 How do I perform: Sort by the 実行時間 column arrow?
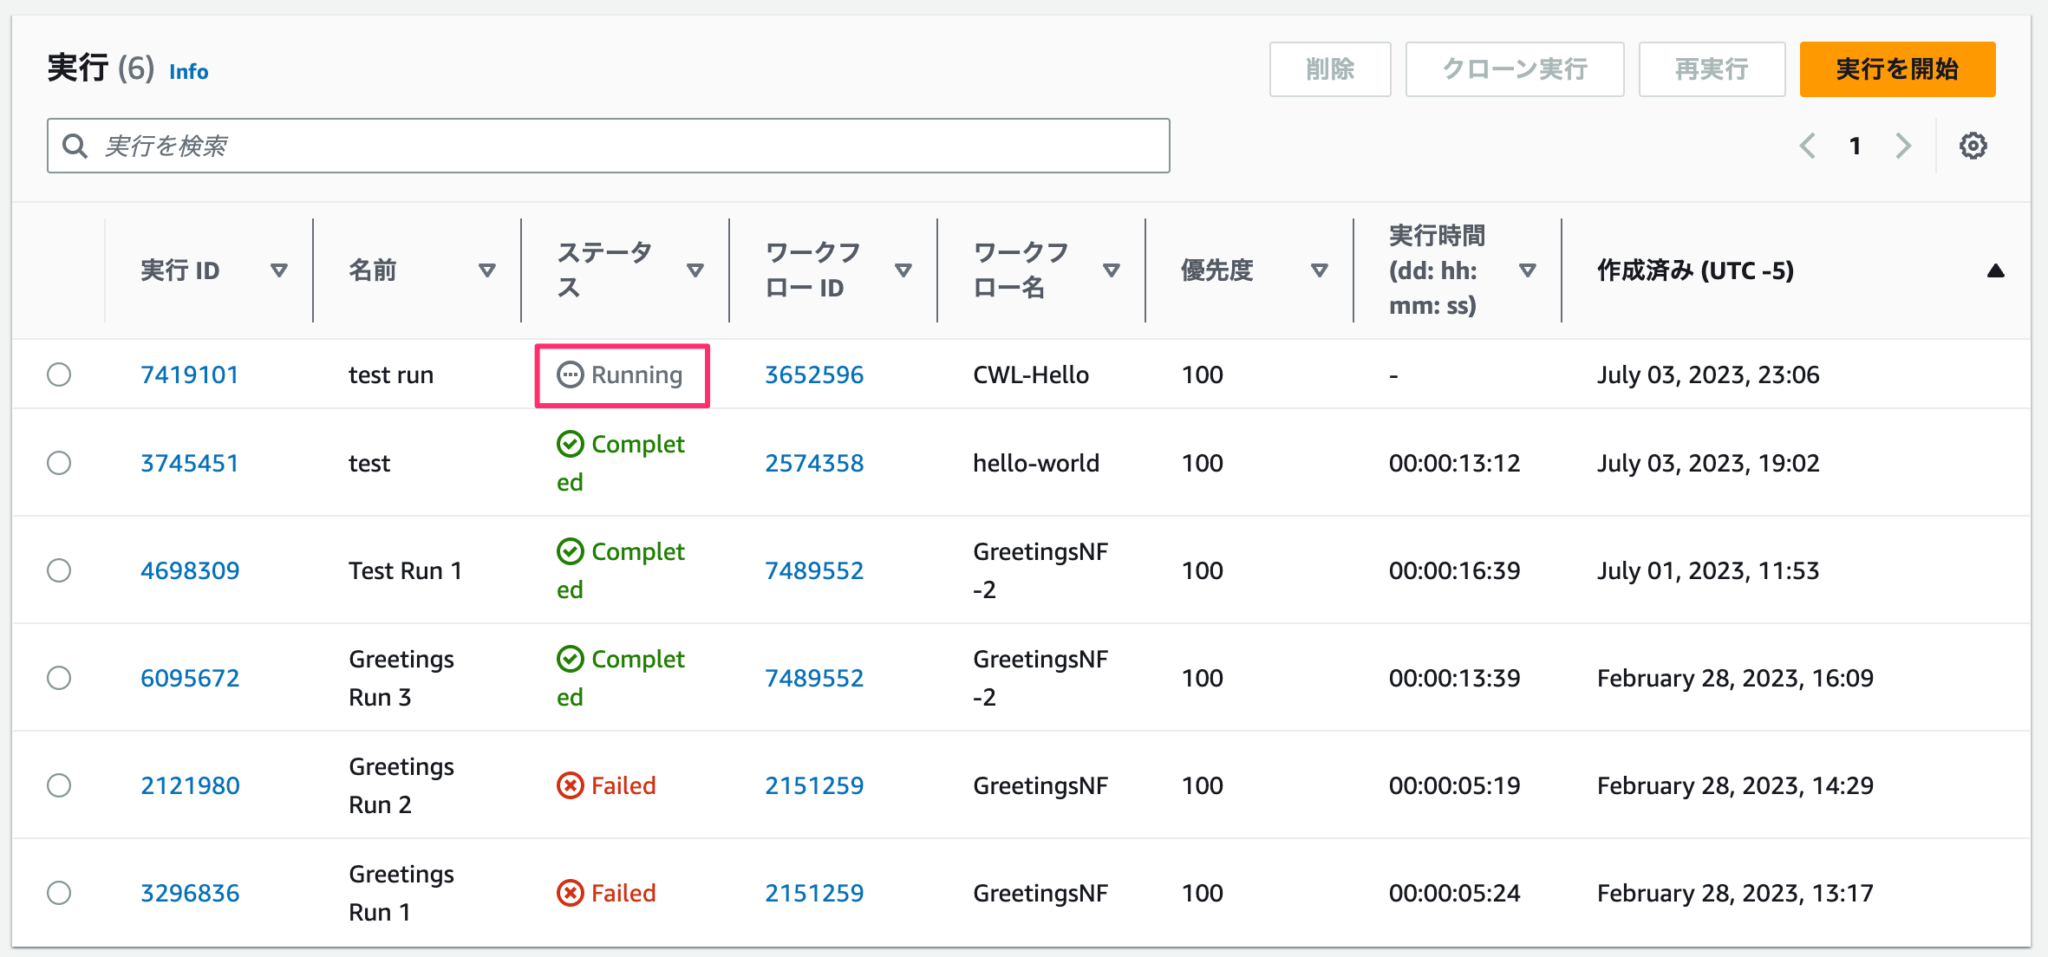[1527, 270]
